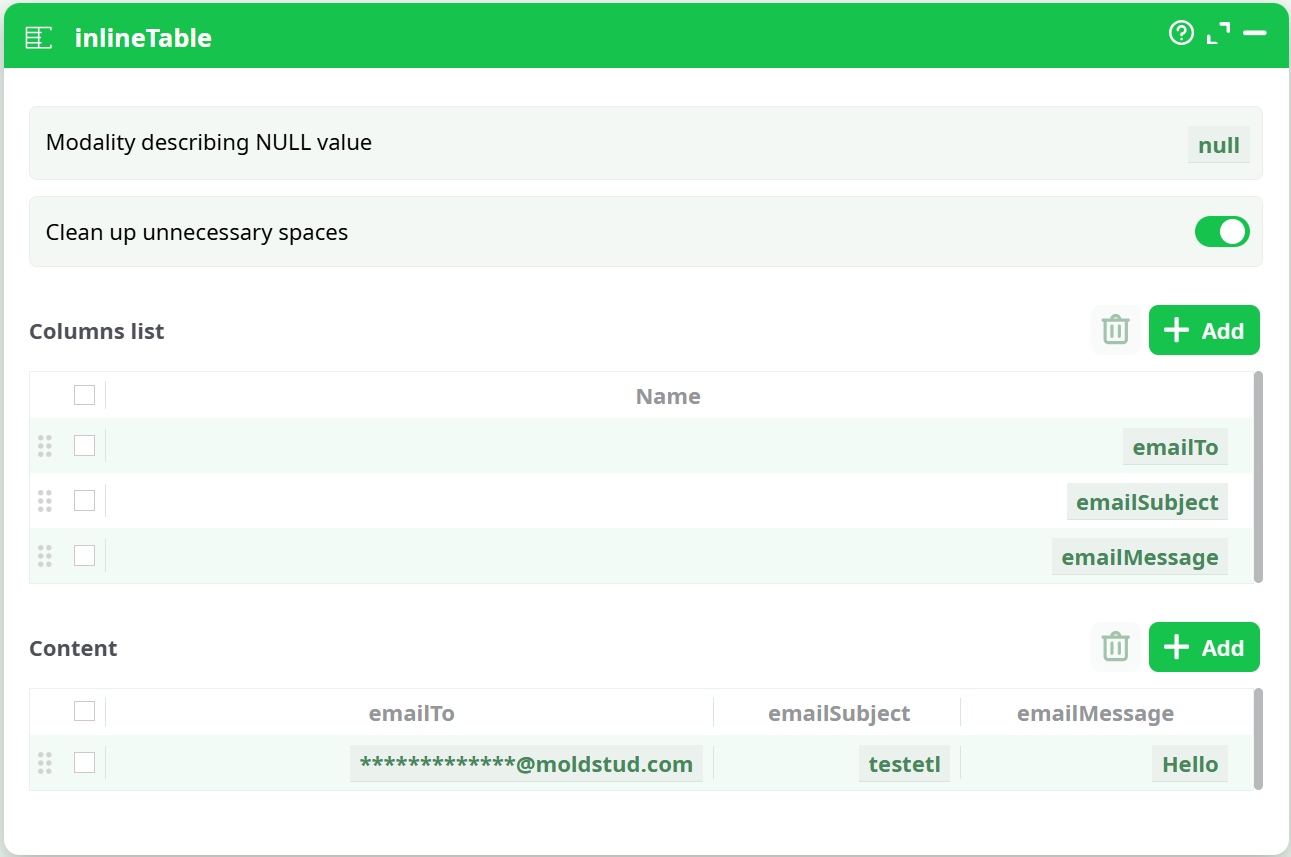Open the help icon in the title bar
This screenshot has width=1291, height=857.
pyautogui.click(x=1181, y=33)
